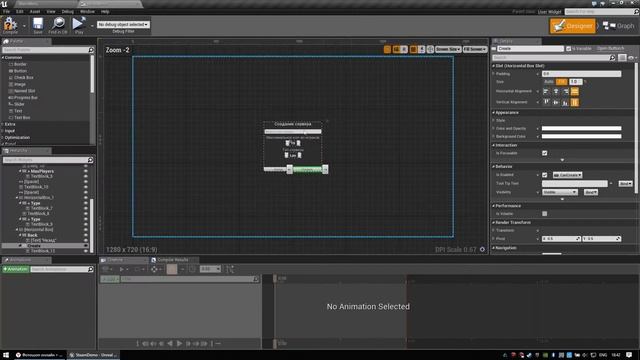Image resolution: width=640 pixels, height=360 pixels.
Task: Select Fill horizontal alignment icon
Action: tap(575, 91)
